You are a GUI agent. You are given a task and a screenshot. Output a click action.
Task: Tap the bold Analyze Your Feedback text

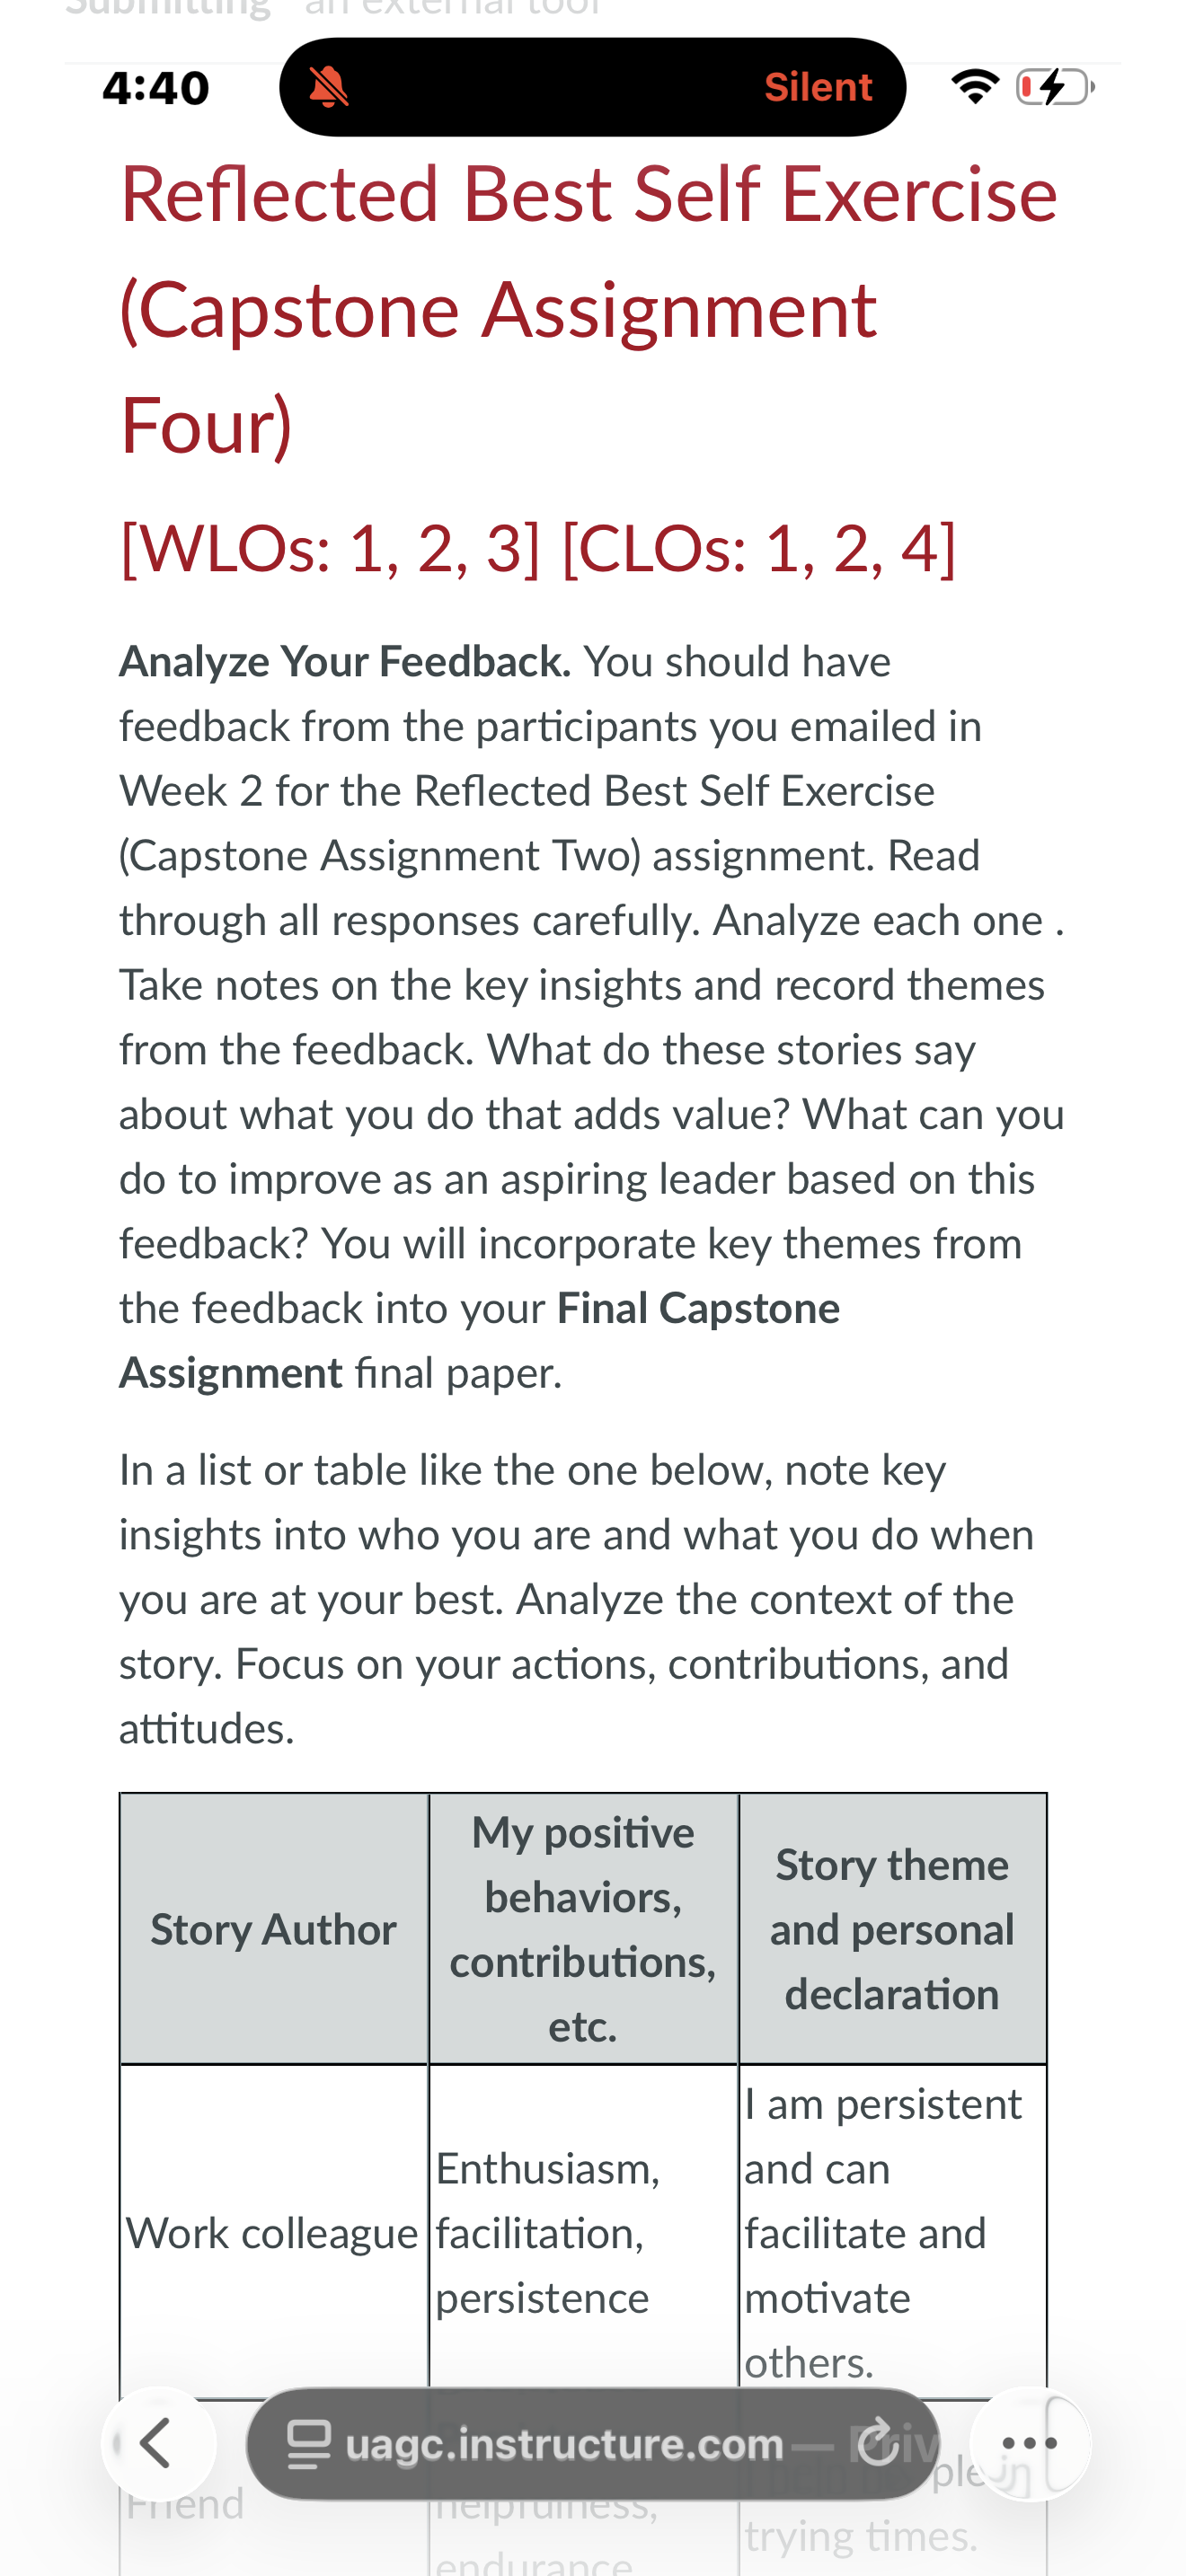(345, 662)
